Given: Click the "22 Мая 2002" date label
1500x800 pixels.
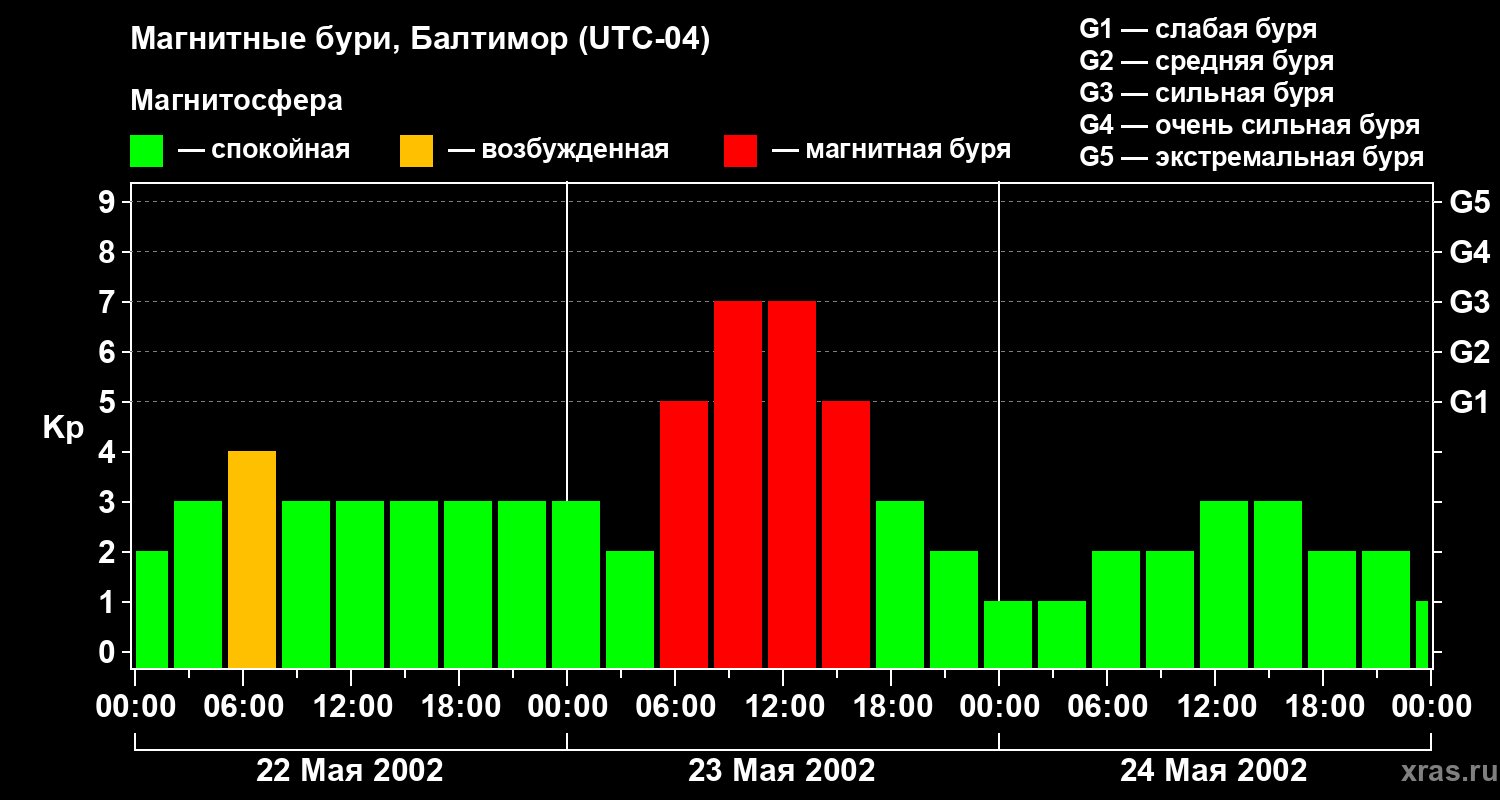Looking at the screenshot, I should tap(350, 770).
